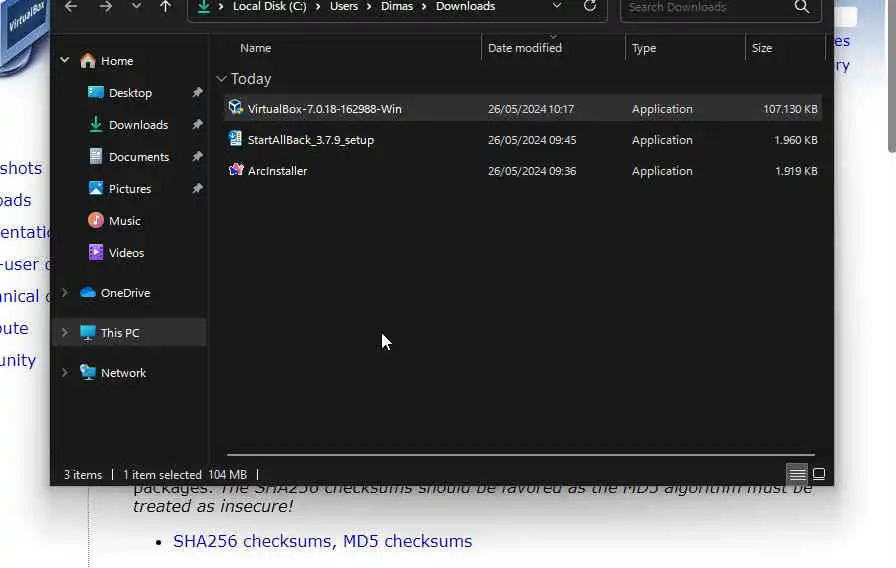This screenshot has height=568, width=896.
Task: Navigate to Dimas breadcrumb
Action: point(397,6)
